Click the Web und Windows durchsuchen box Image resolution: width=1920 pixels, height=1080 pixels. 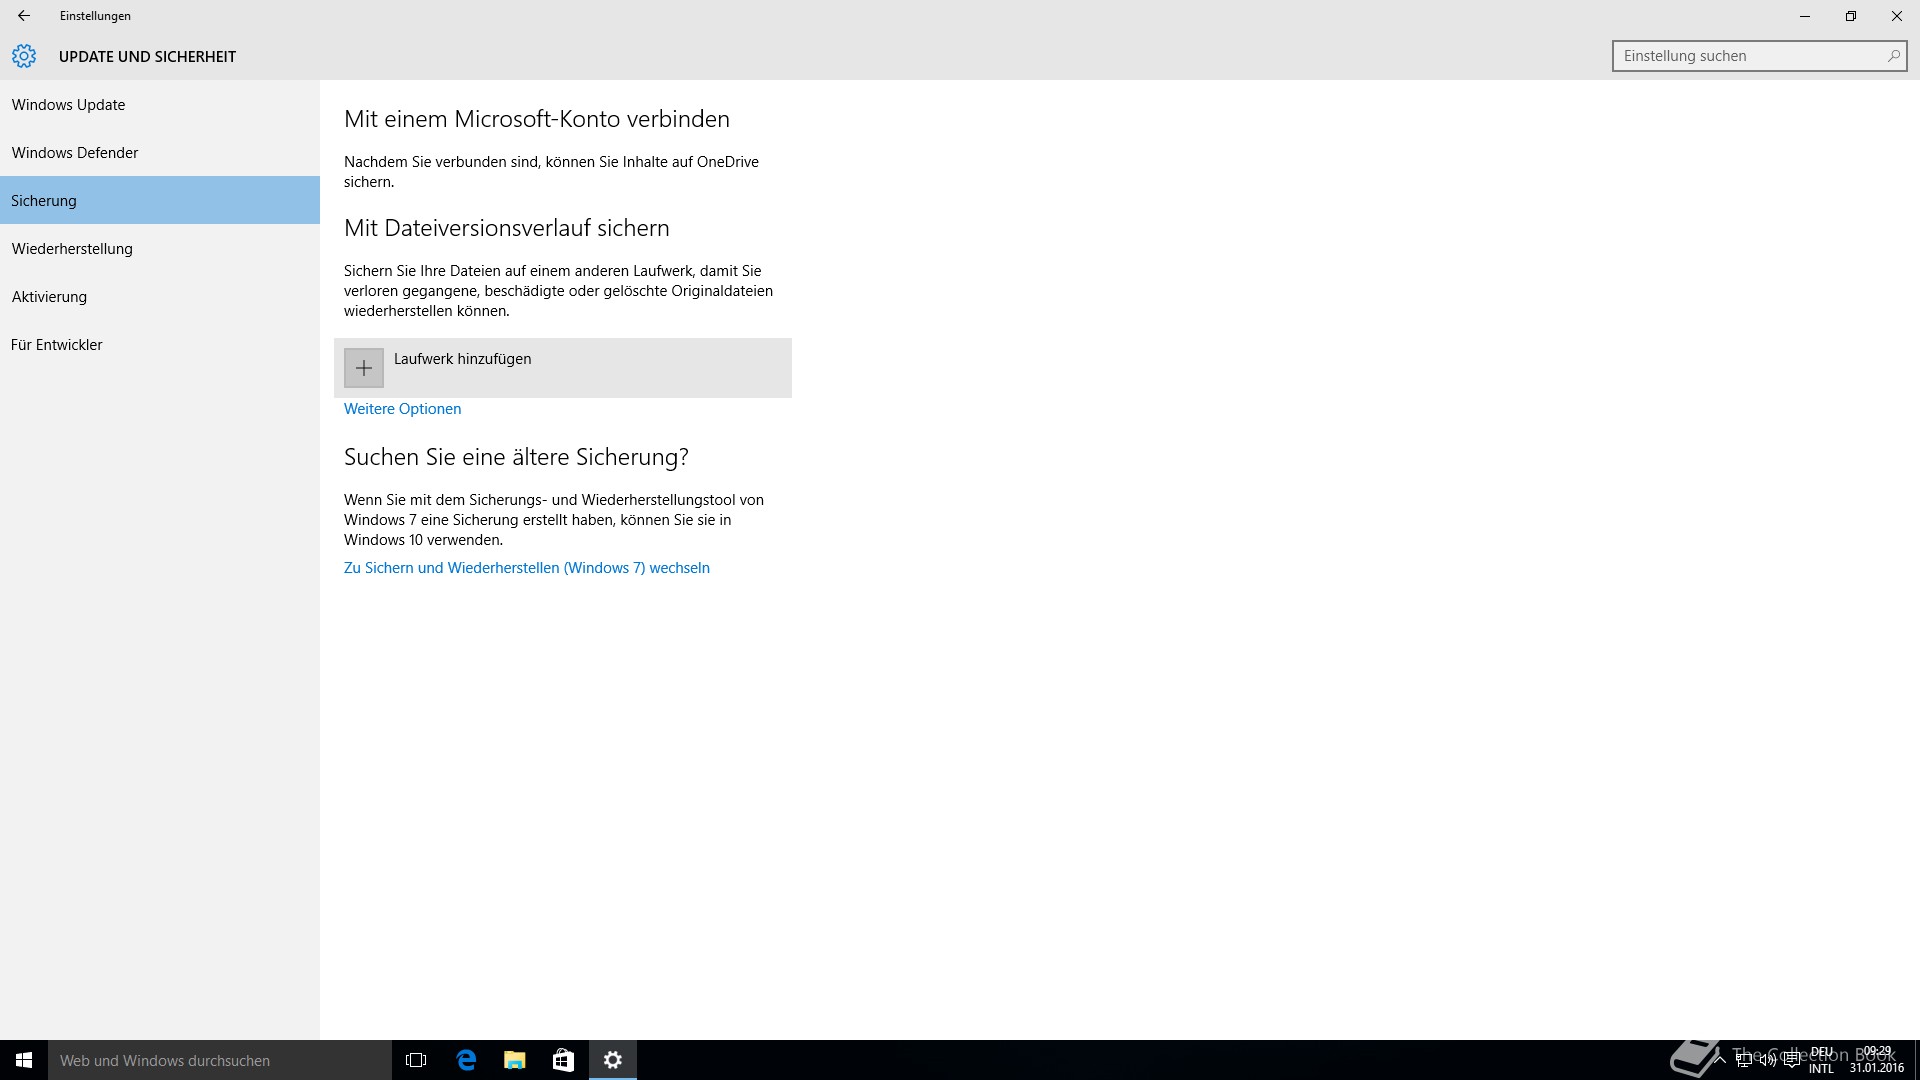(220, 1060)
